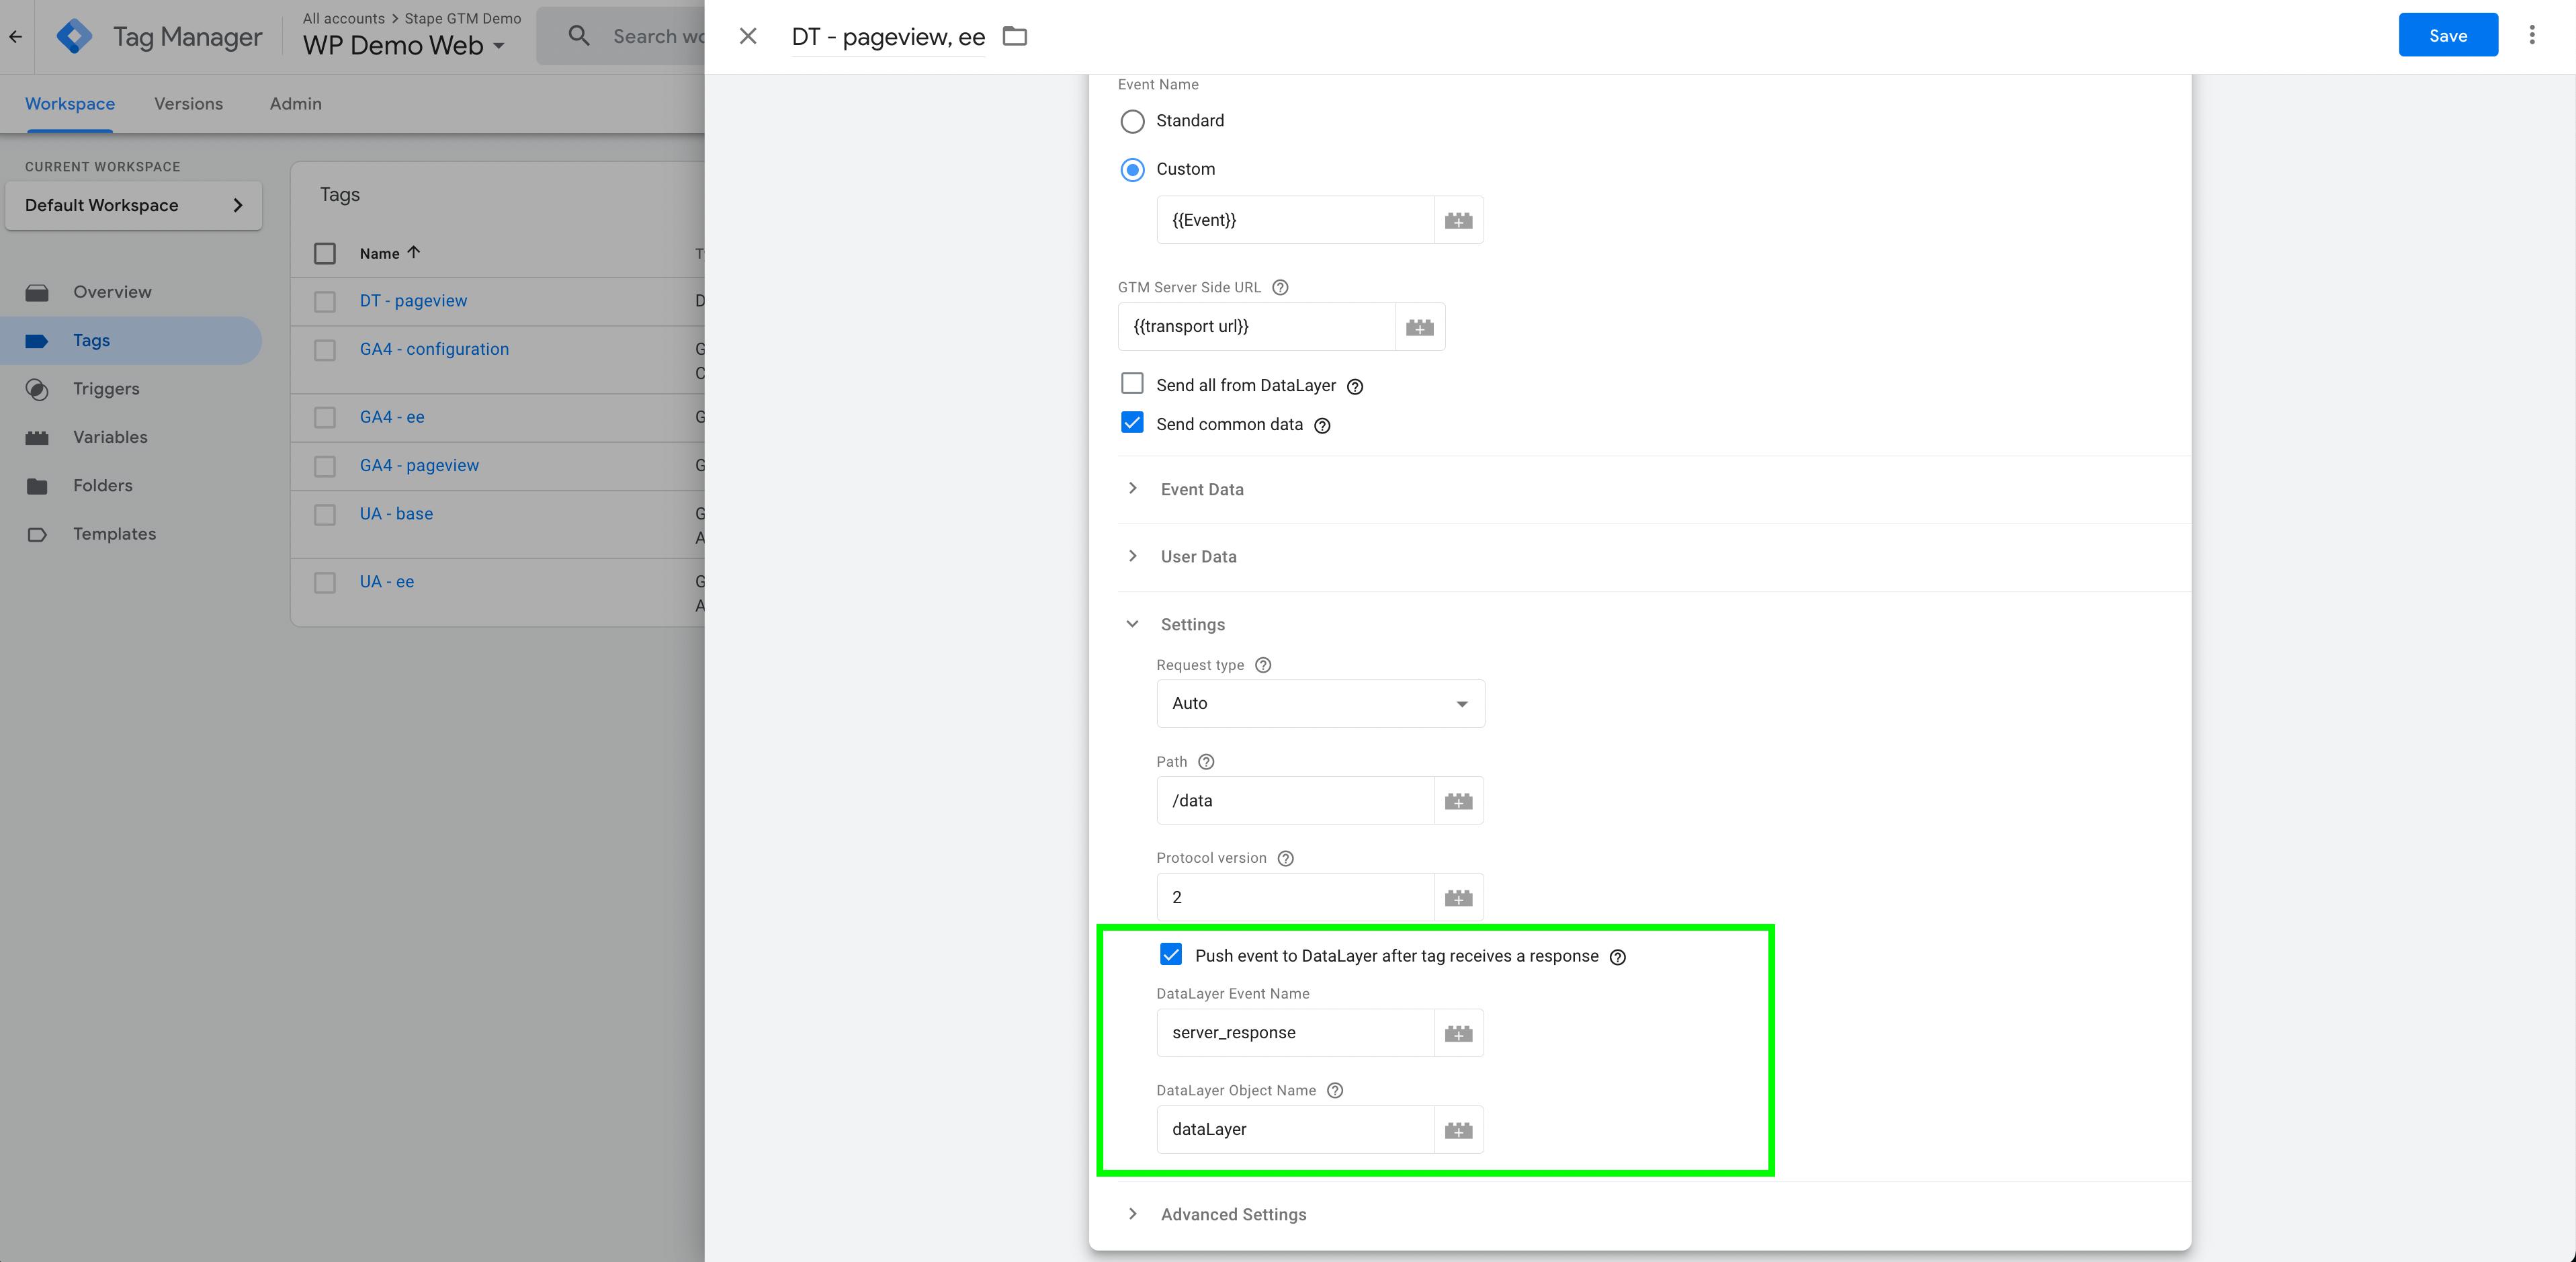Click the variable picker icon next to Protocol version

click(1458, 898)
